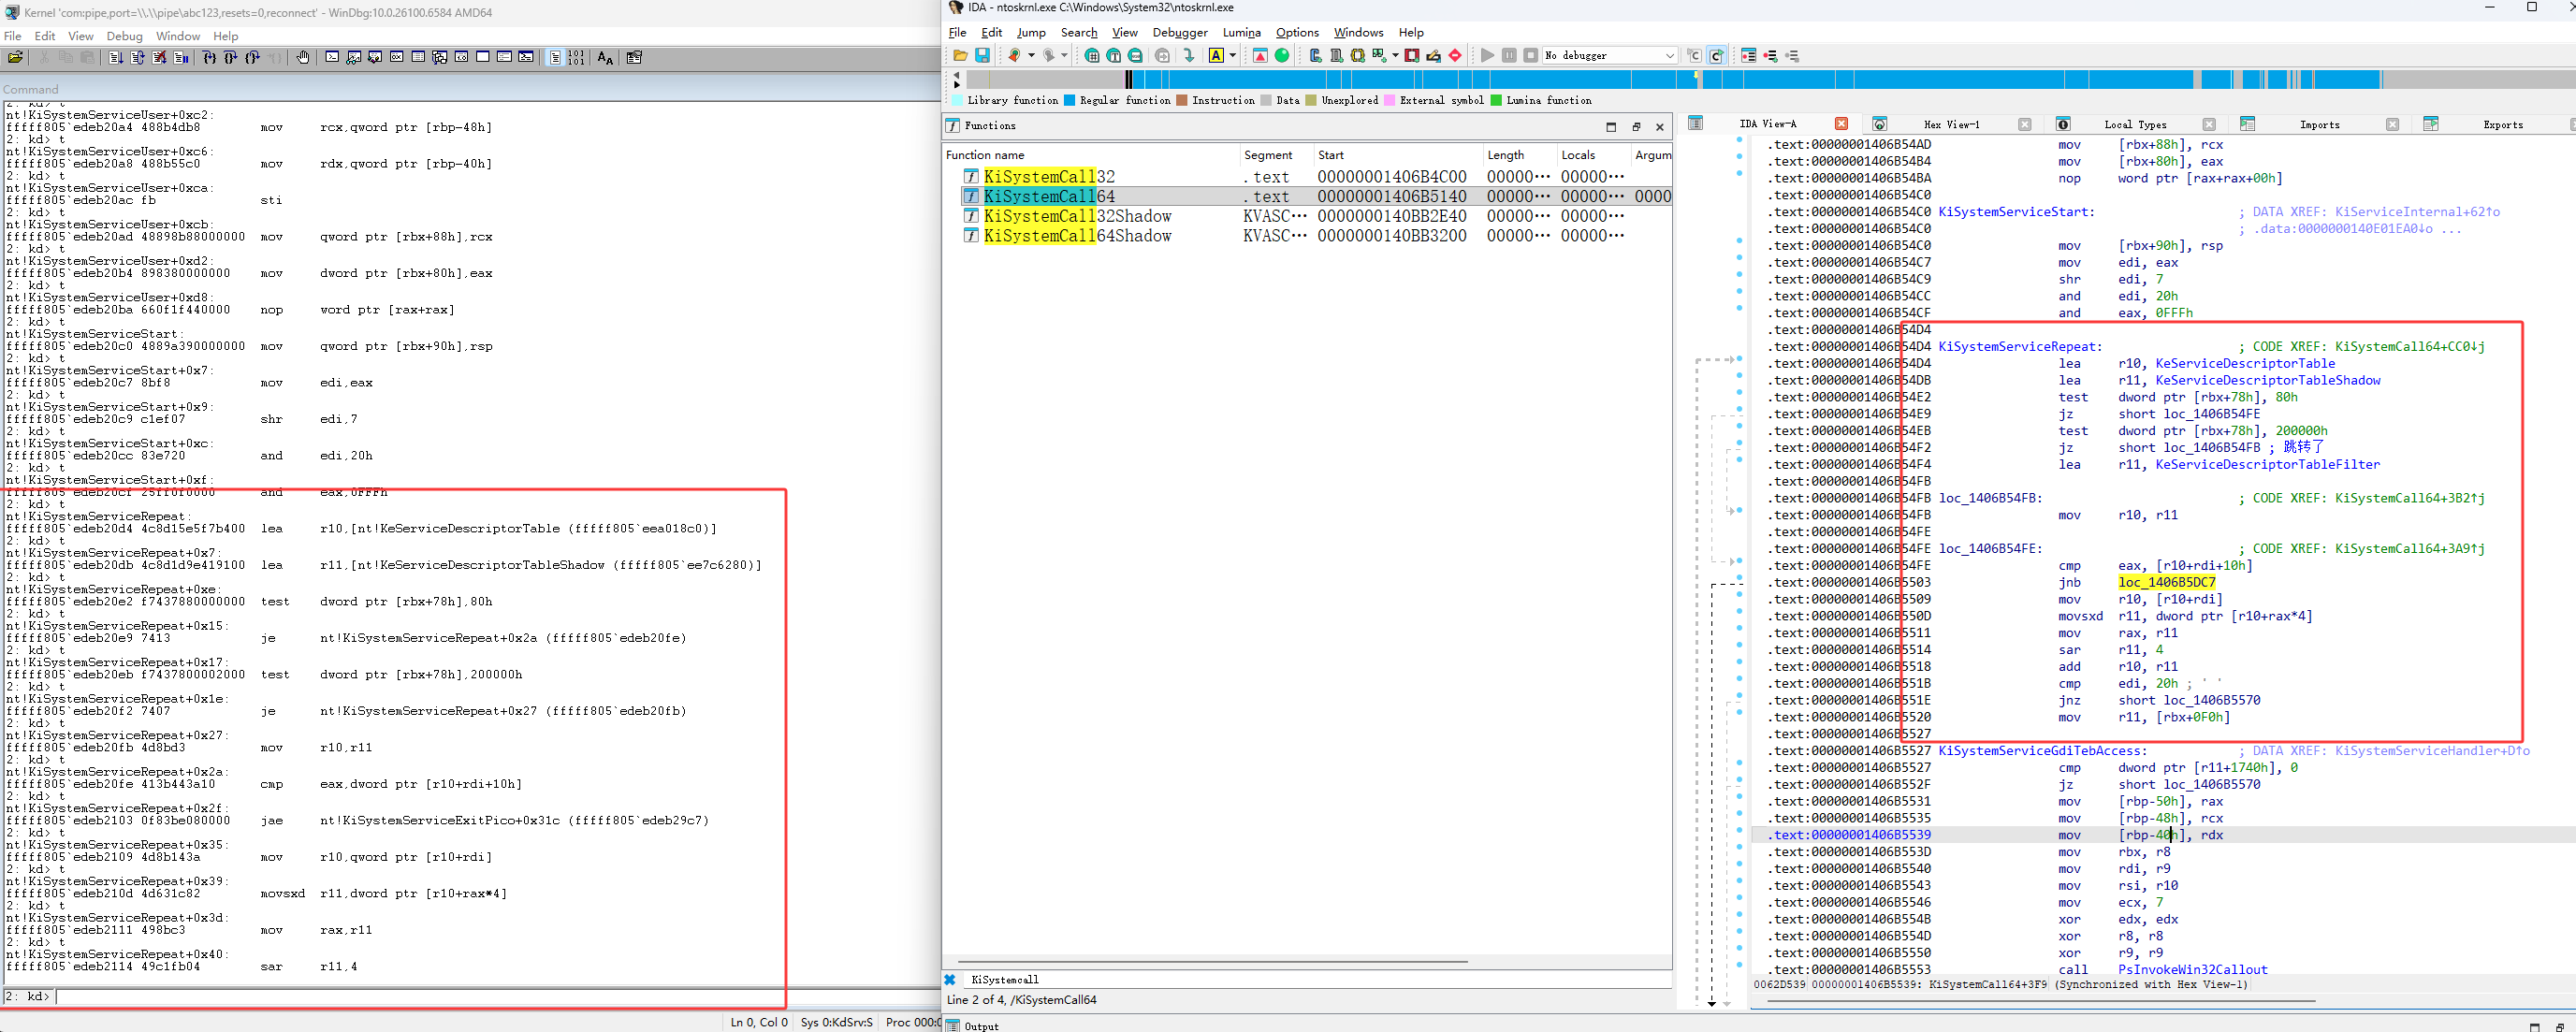
Task: Close the Hex View-1 tab
Action: [2025, 125]
